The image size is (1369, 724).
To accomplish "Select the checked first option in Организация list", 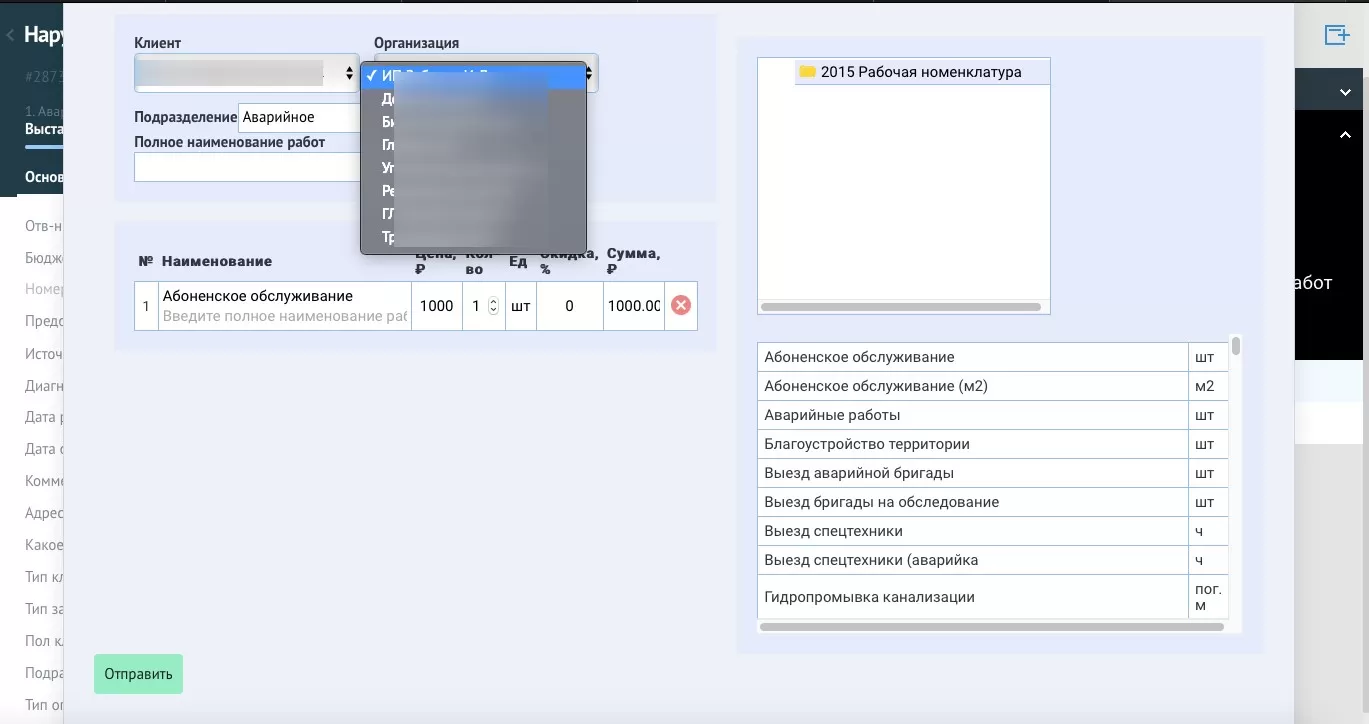I will point(473,76).
